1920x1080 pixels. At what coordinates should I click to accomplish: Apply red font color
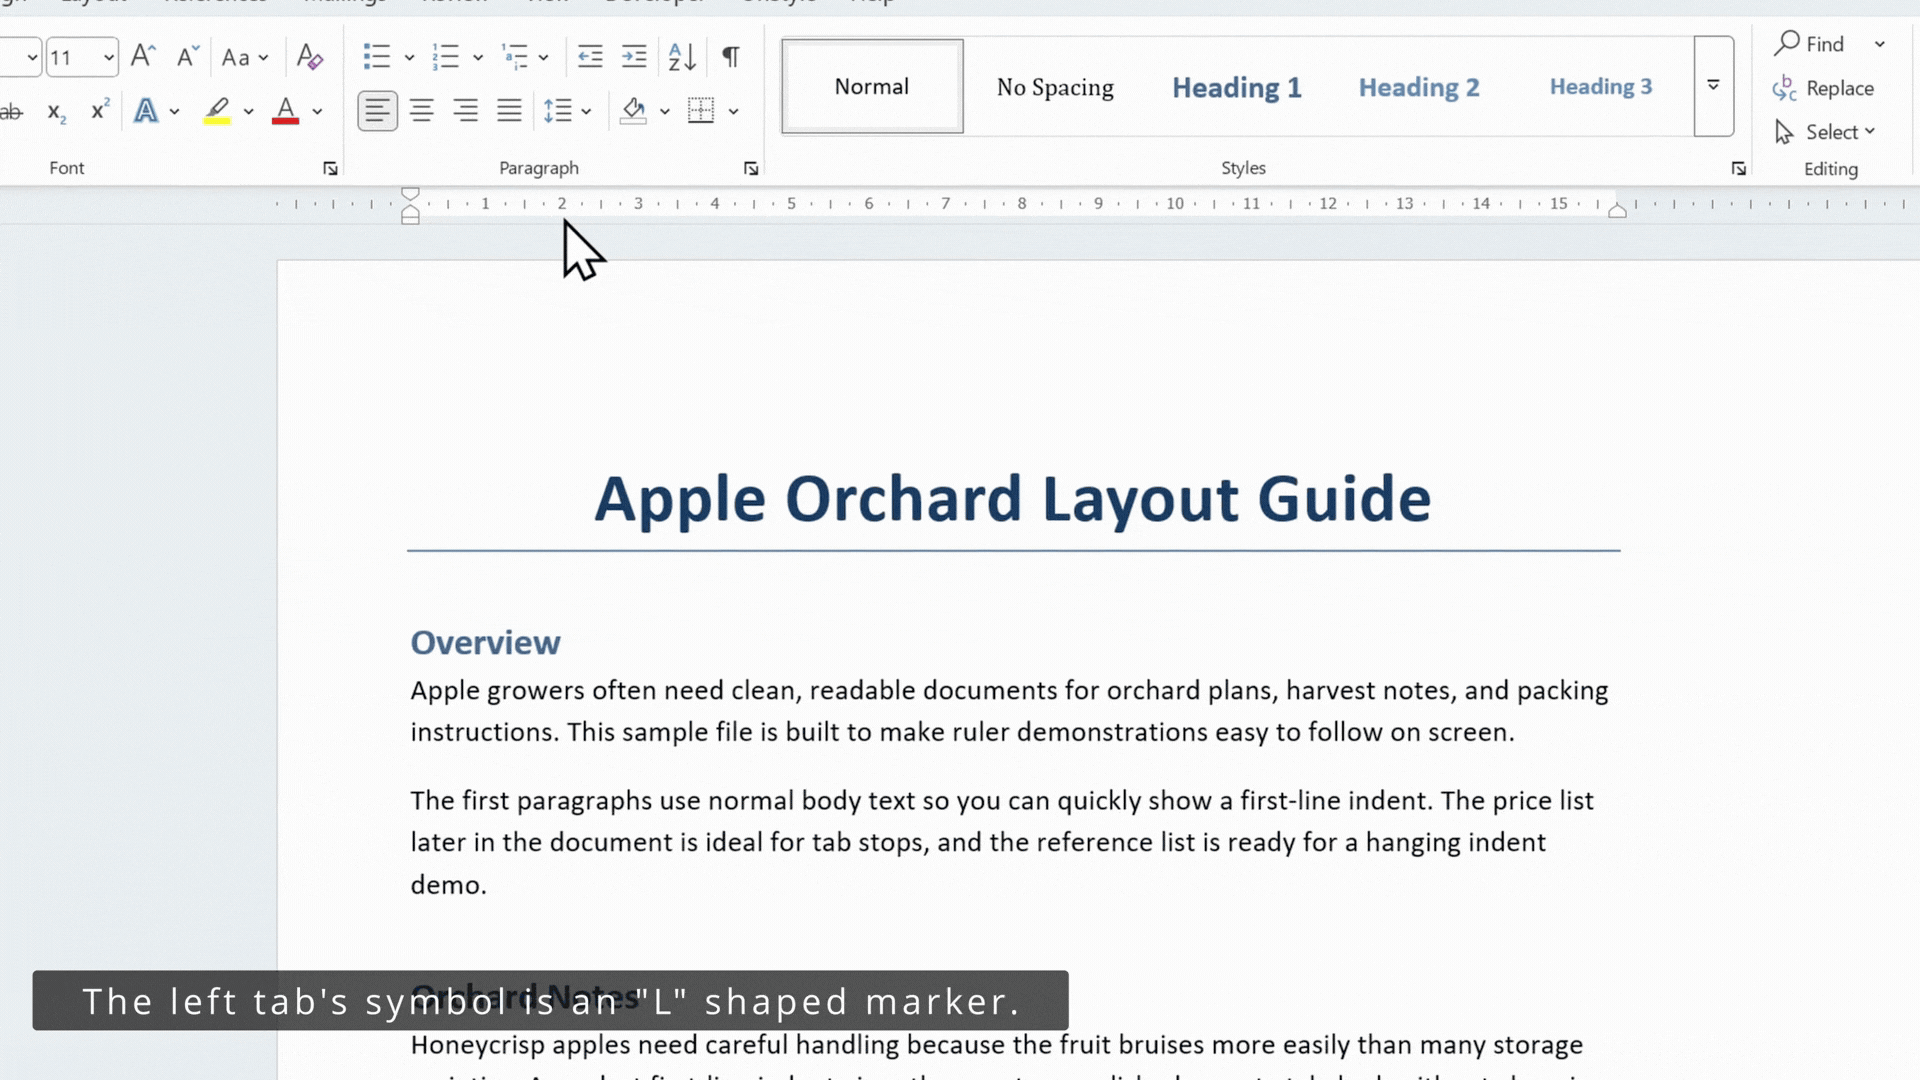pyautogui.click(x=286, y=110)
